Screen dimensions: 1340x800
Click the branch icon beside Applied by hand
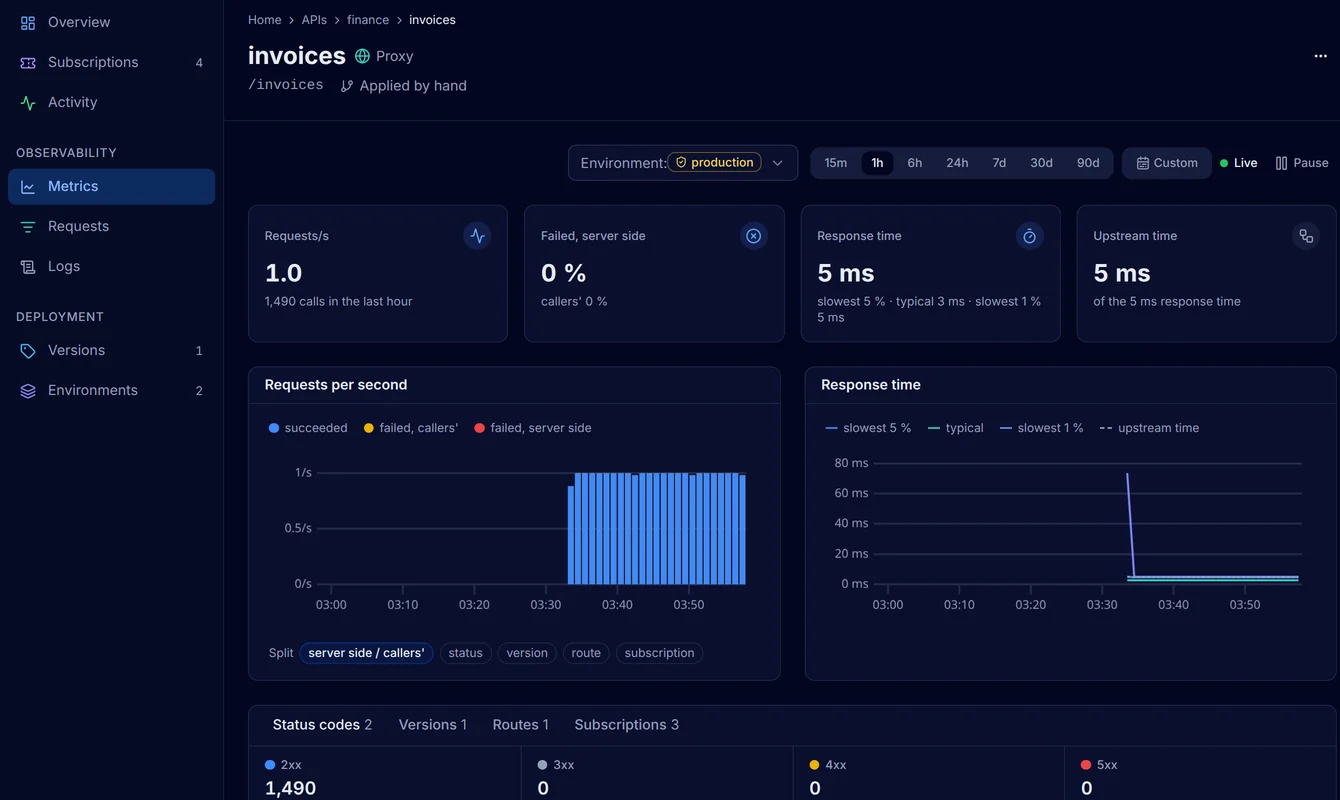coord(347,86)
